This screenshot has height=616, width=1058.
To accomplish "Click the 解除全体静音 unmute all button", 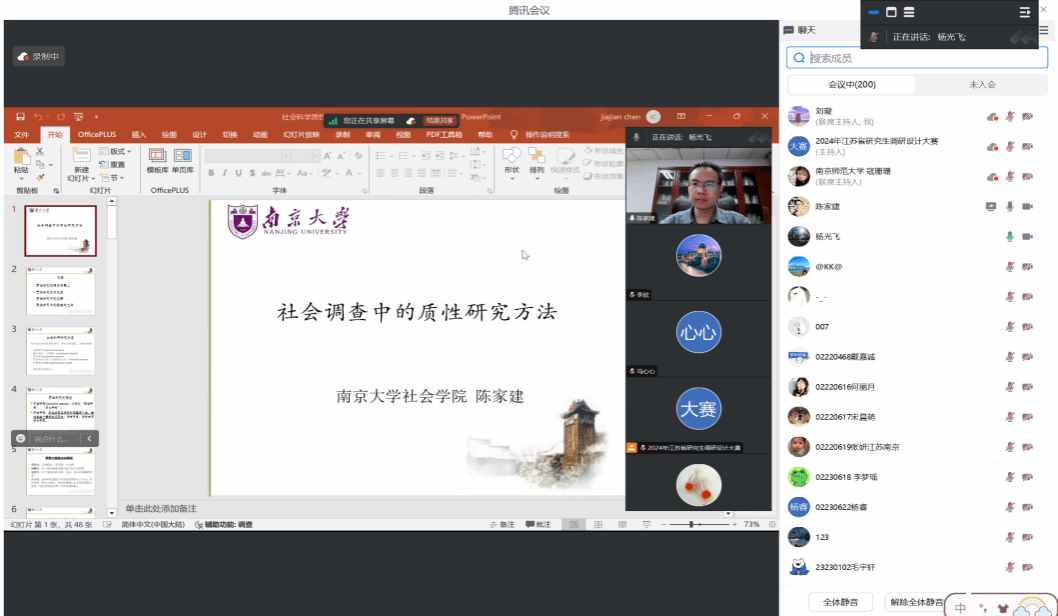I will [916, 602].
